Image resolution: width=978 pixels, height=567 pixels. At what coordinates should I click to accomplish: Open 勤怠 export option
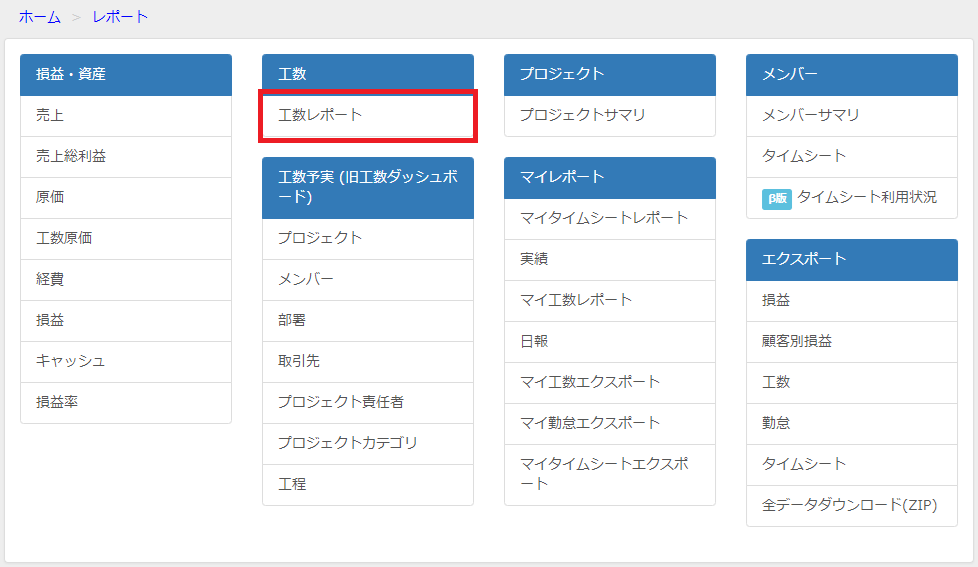[852, 423]
